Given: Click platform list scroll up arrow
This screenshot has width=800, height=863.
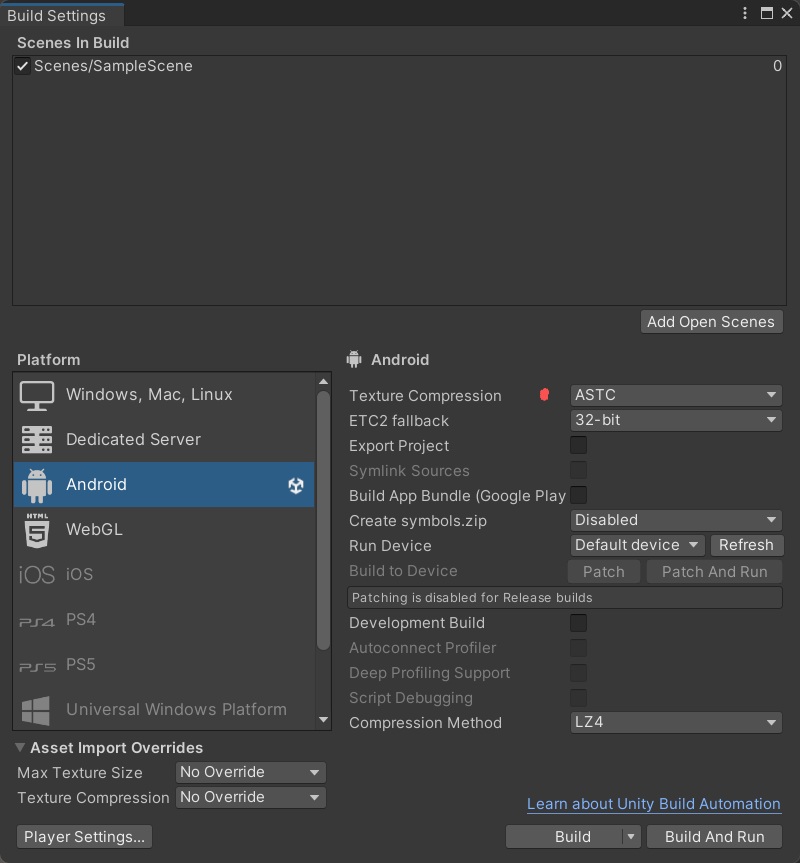Looking at the screenshot, I should coord(323,381).
